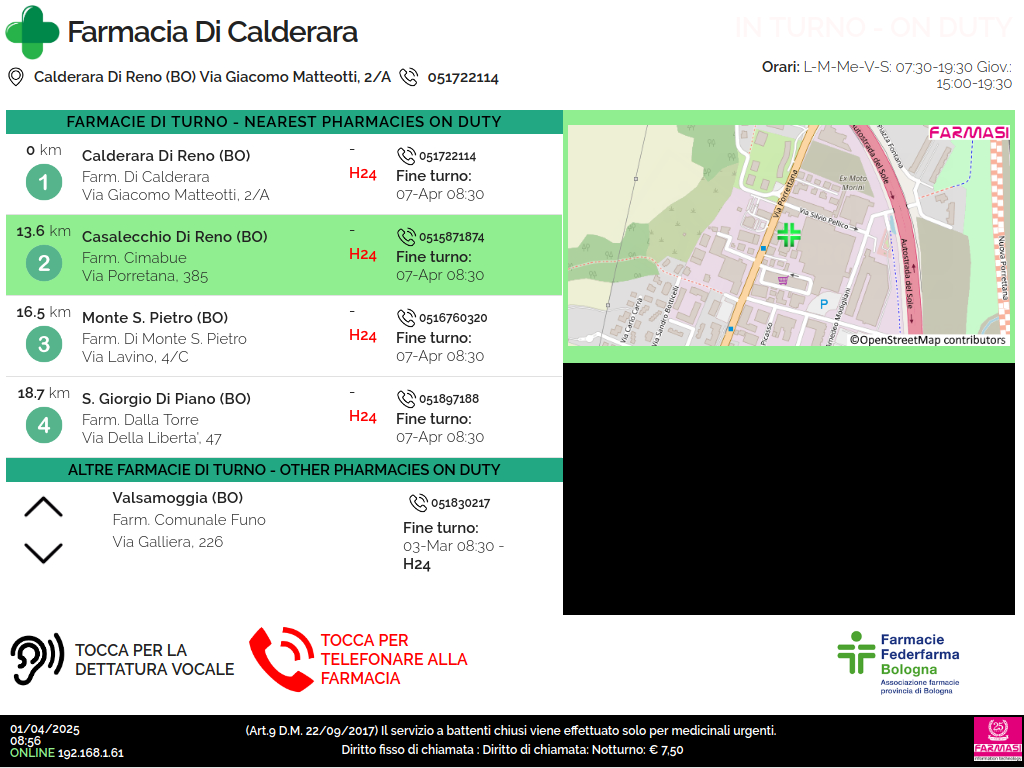Image resolution: width=1024 pixels, height=768 pixels.
Task: Click the location pin icon near address
Action: coord(15,77)
